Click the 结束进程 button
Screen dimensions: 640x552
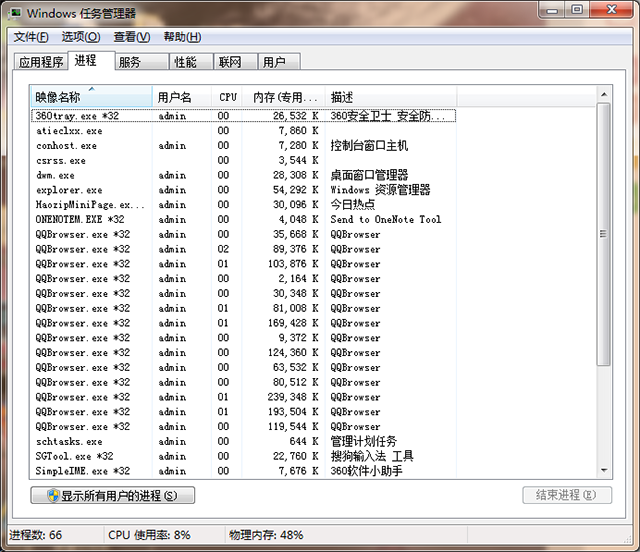(x=566, y=495)
